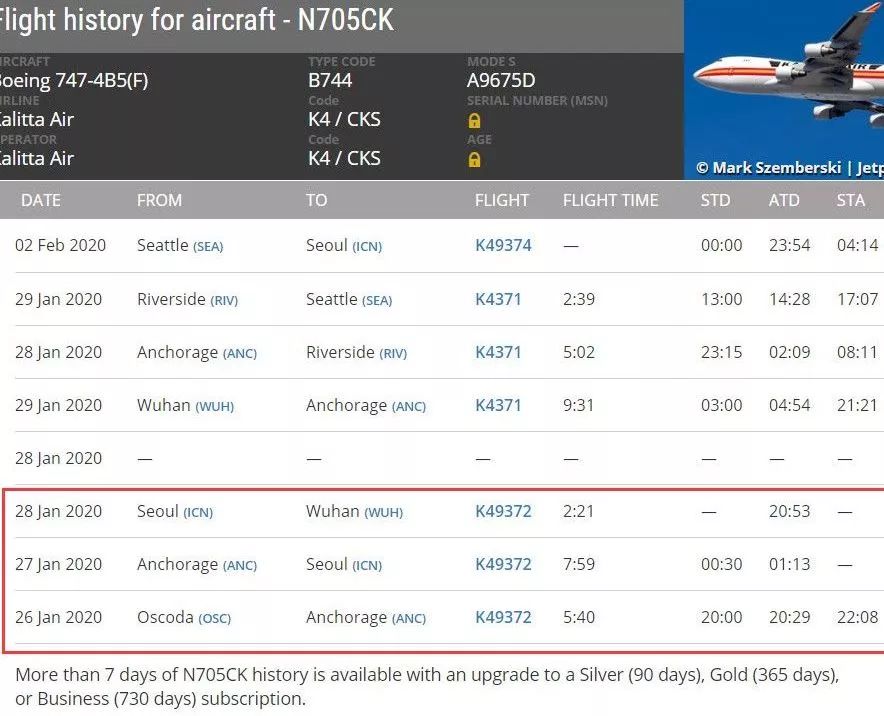Screen dimensions: 884x716
Task: Open flight K49374 link
Action: click(x=503, y=245)
